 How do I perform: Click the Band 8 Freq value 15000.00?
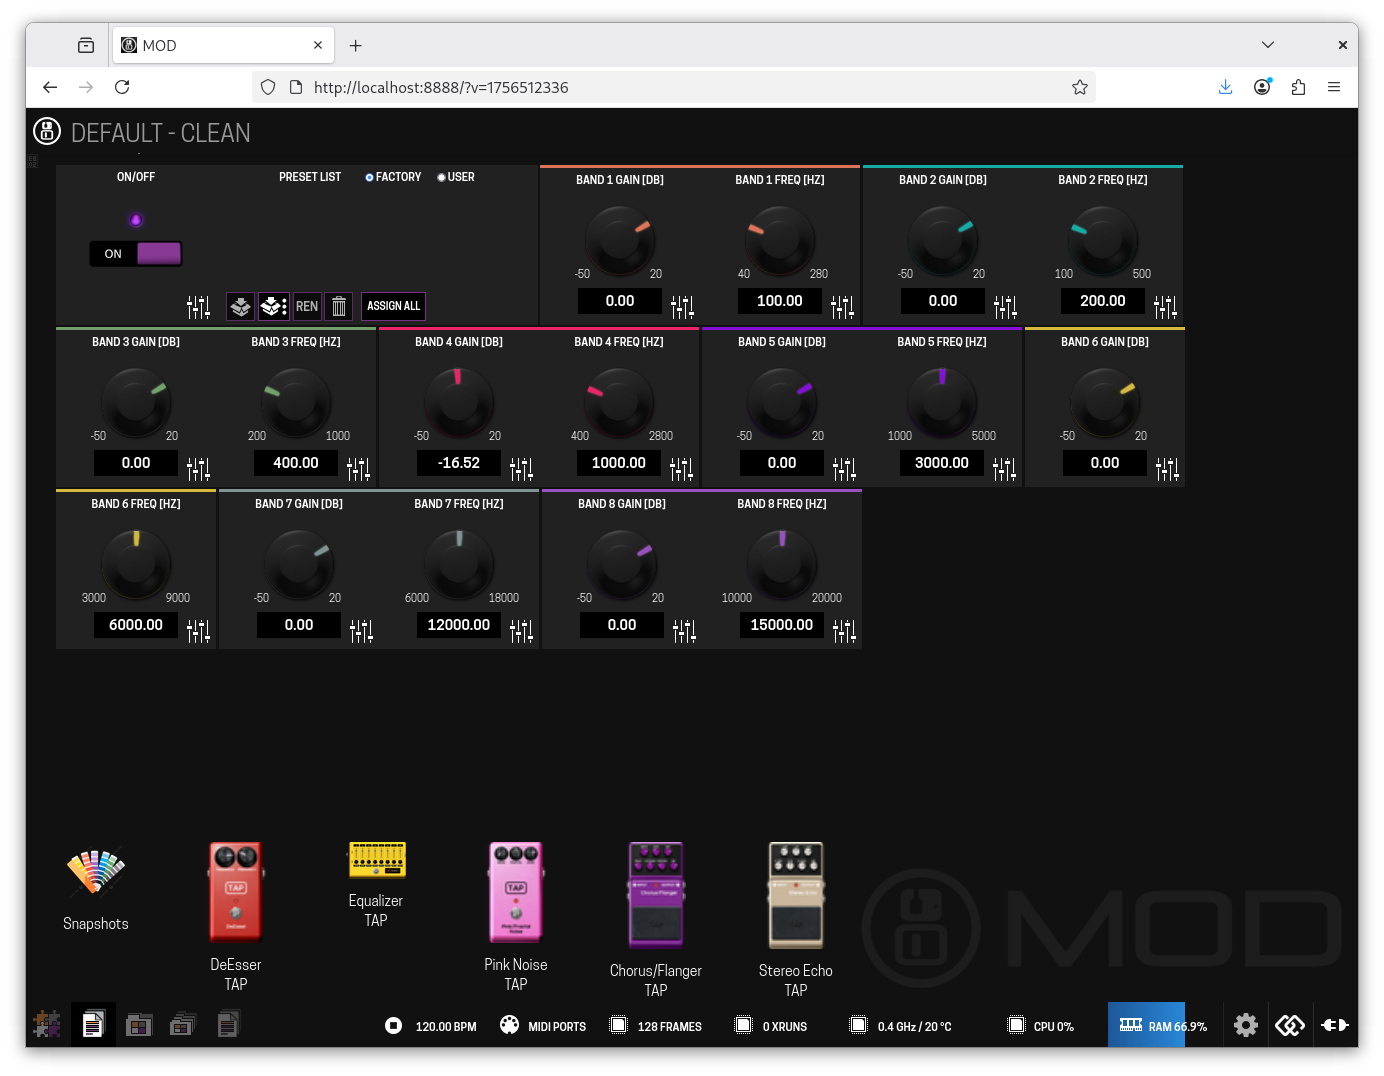point(782,625)
